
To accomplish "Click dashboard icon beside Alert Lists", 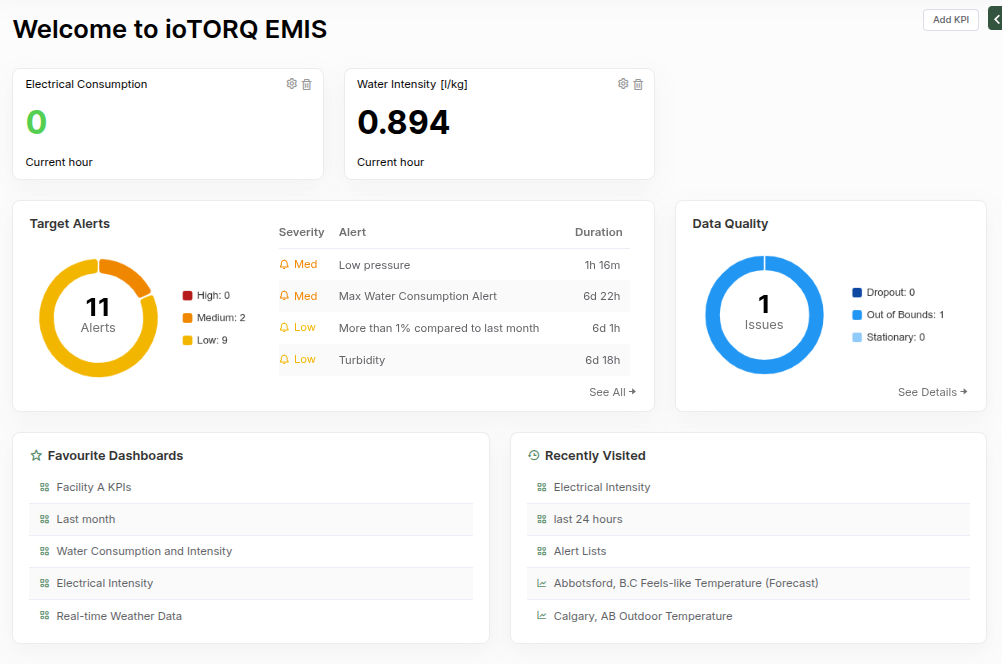I will [542, 551].
